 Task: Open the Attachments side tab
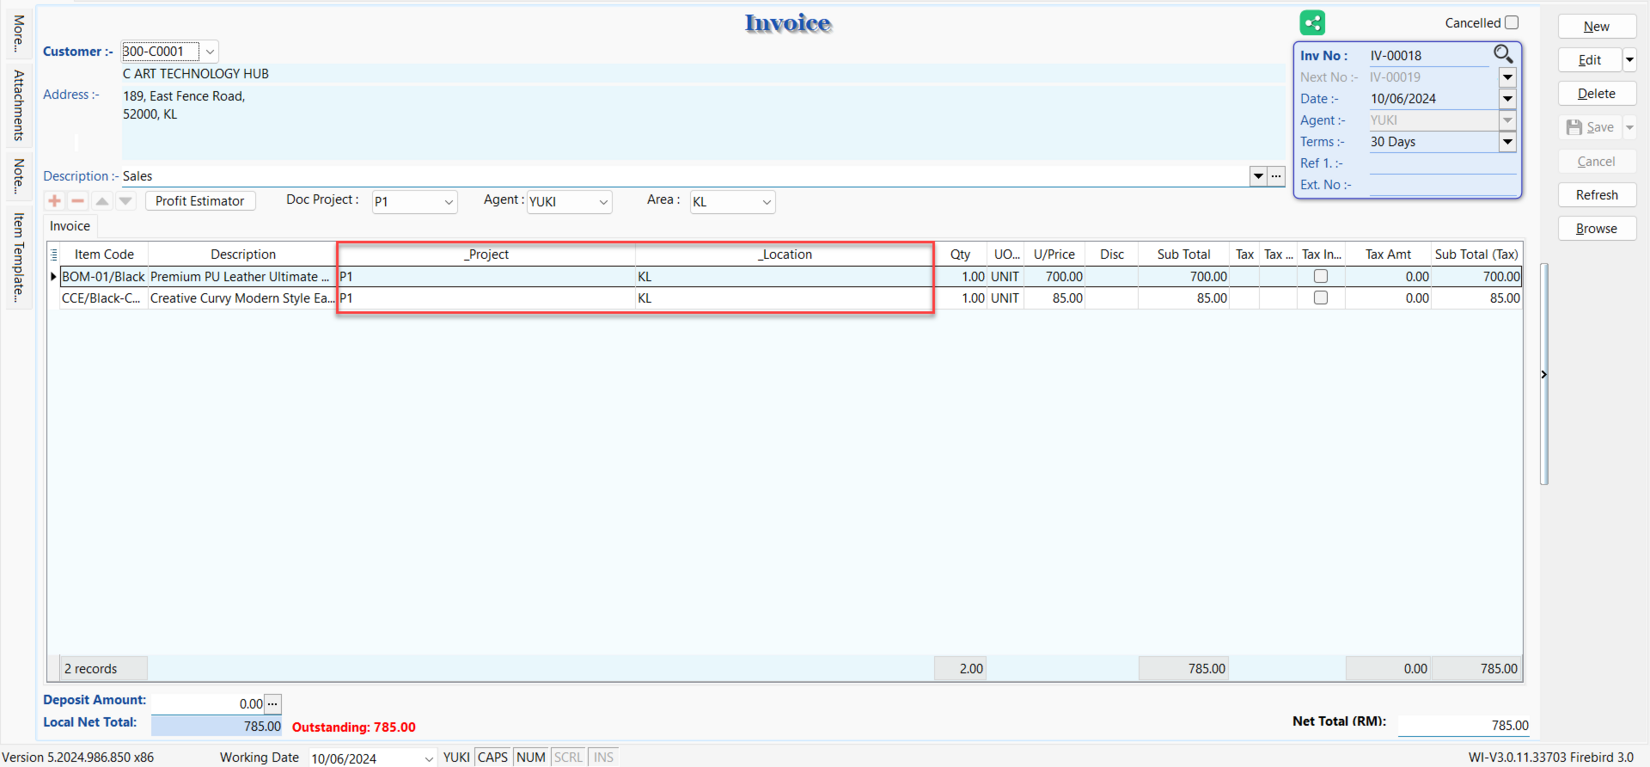tap(18, 105)
